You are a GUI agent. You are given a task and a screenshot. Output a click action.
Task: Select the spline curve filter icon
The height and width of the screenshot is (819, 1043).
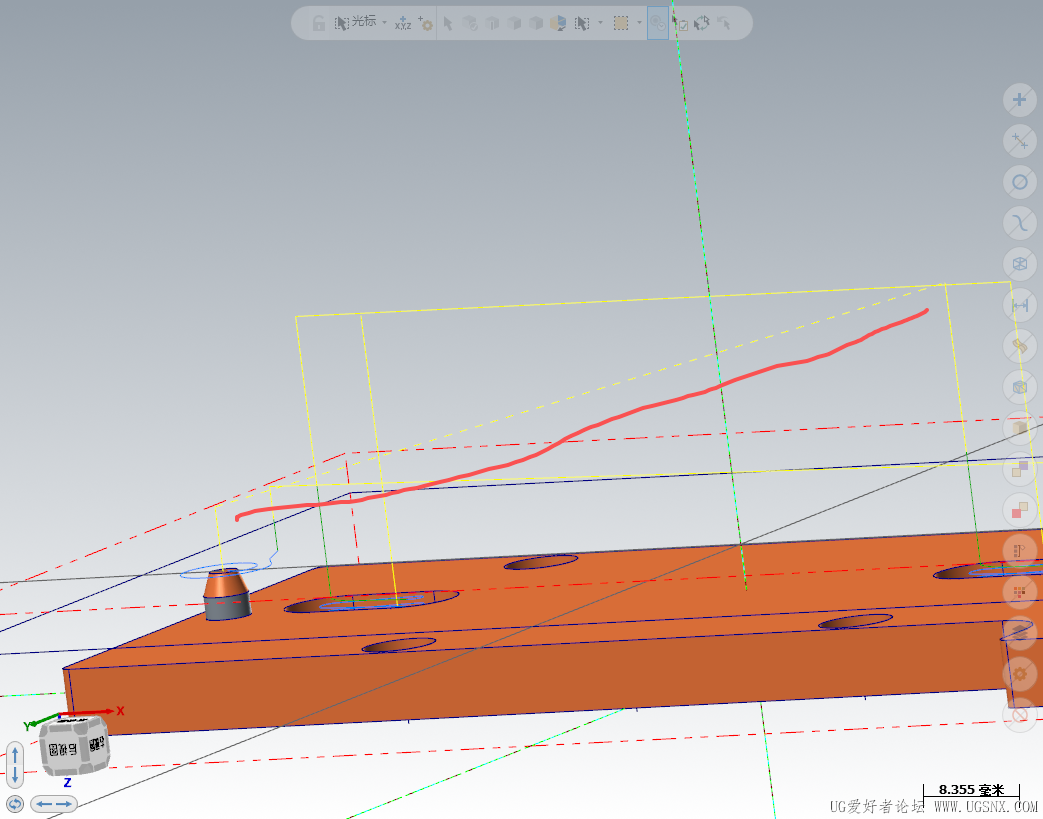tap(1019, 223)
